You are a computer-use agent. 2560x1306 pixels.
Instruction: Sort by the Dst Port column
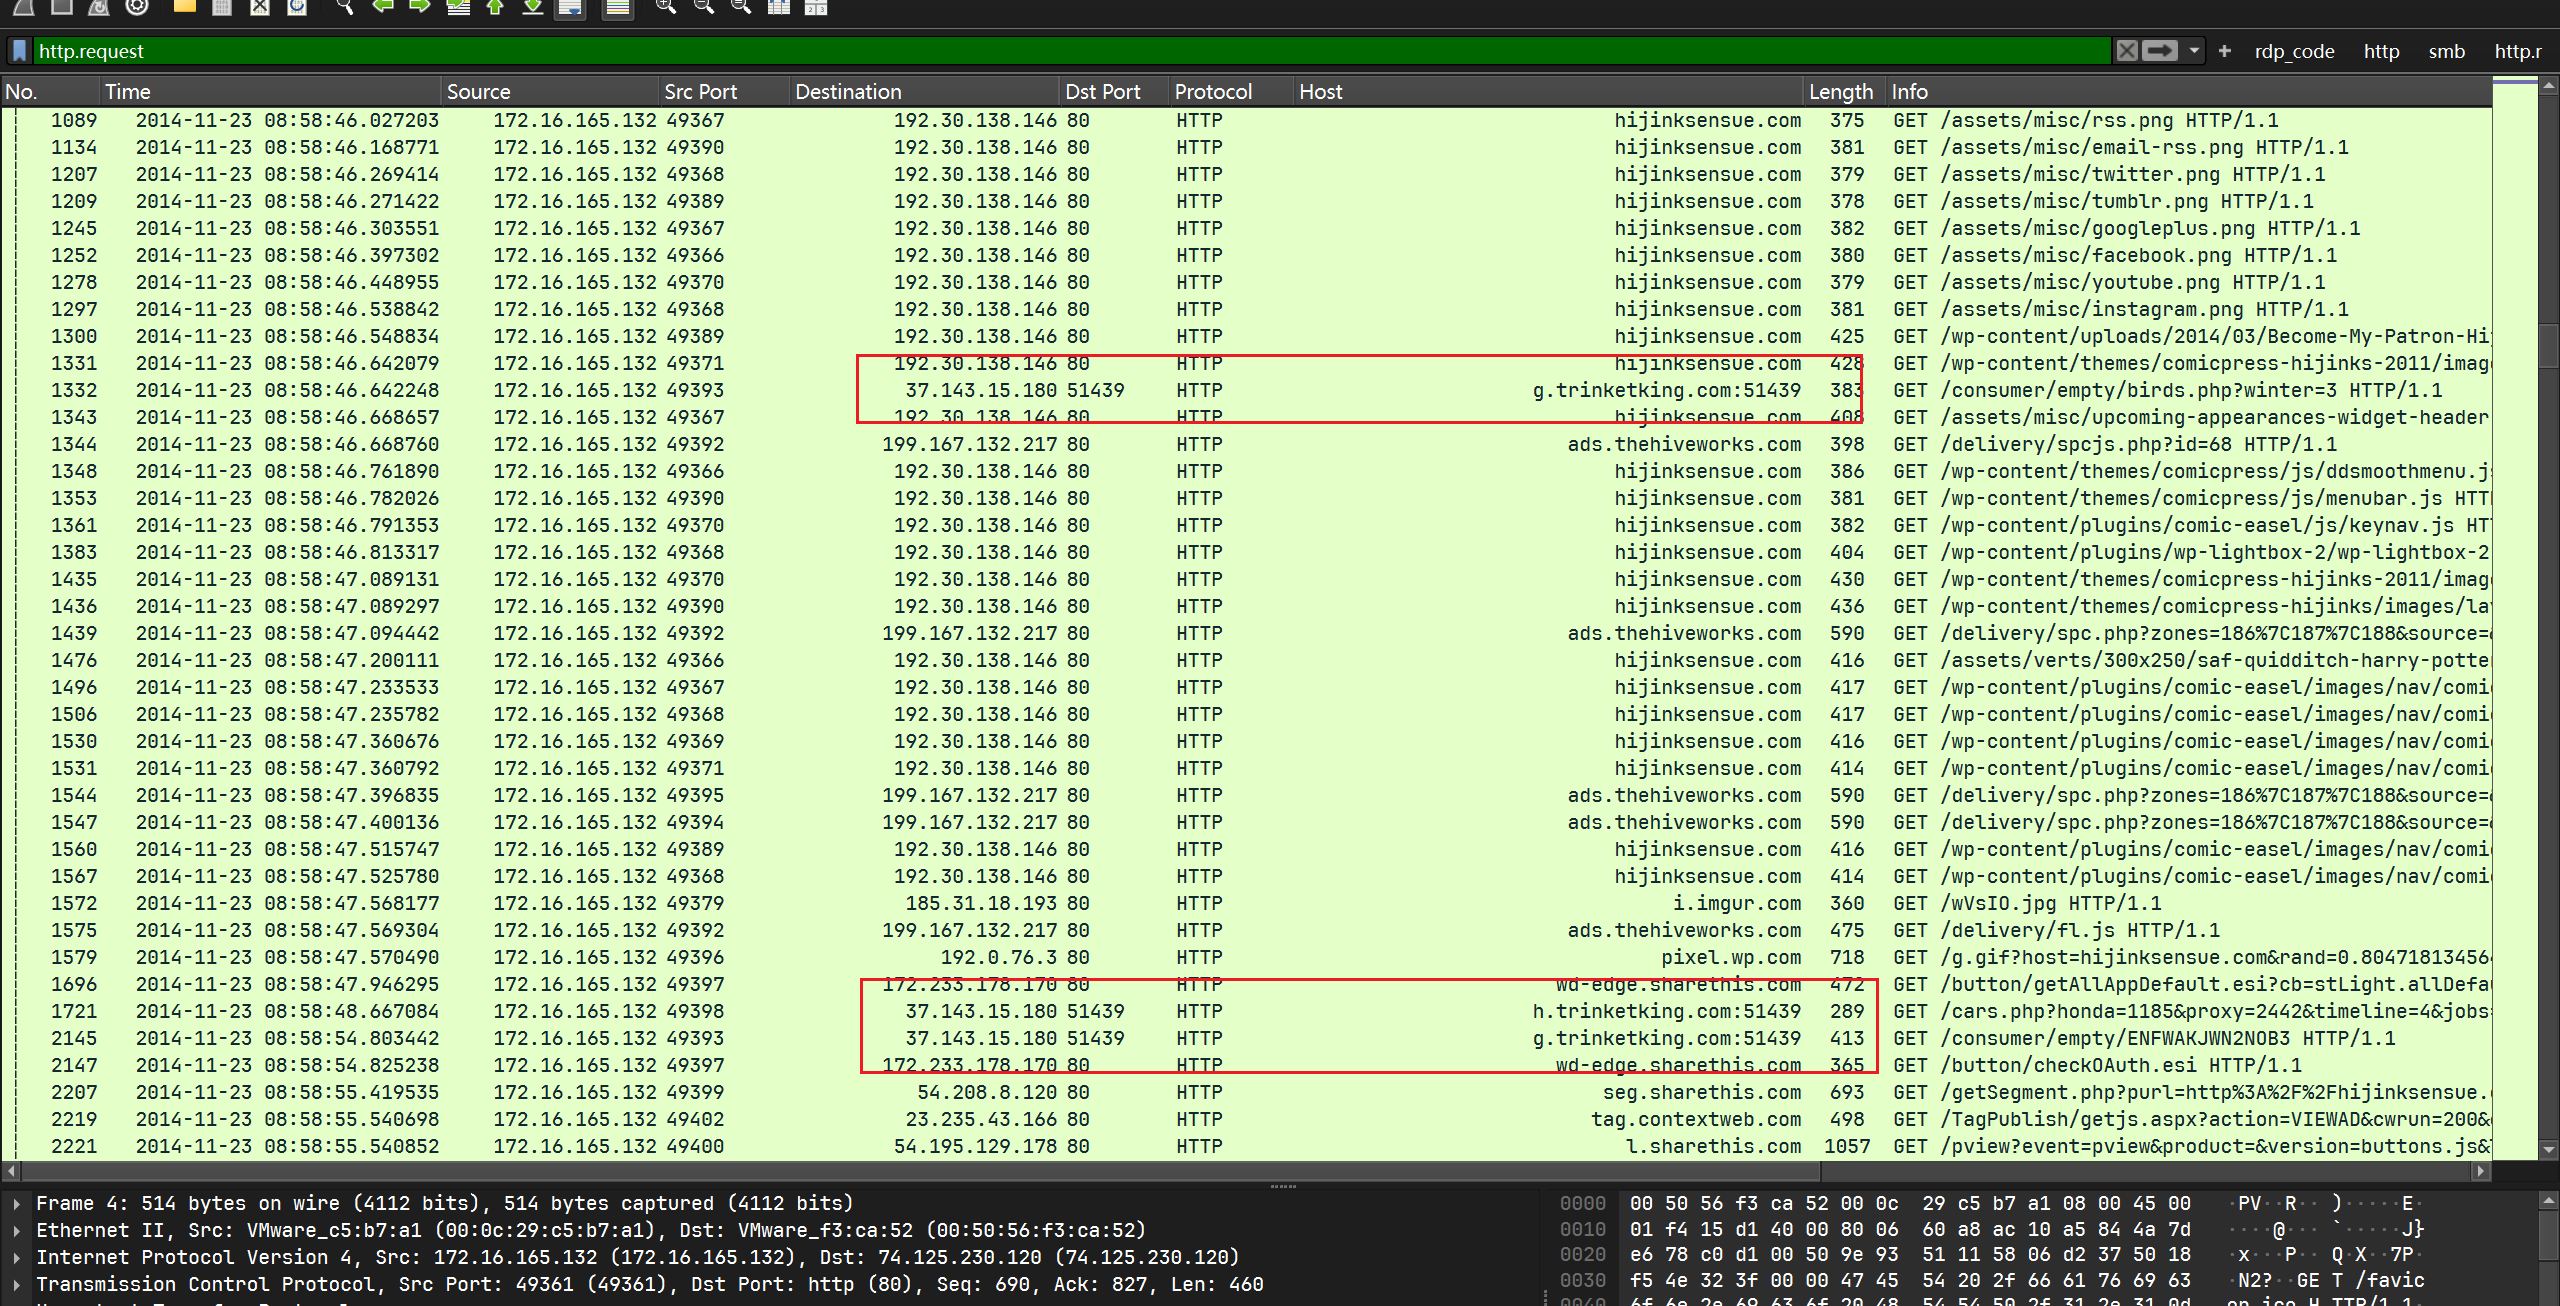coord(1114,91)
